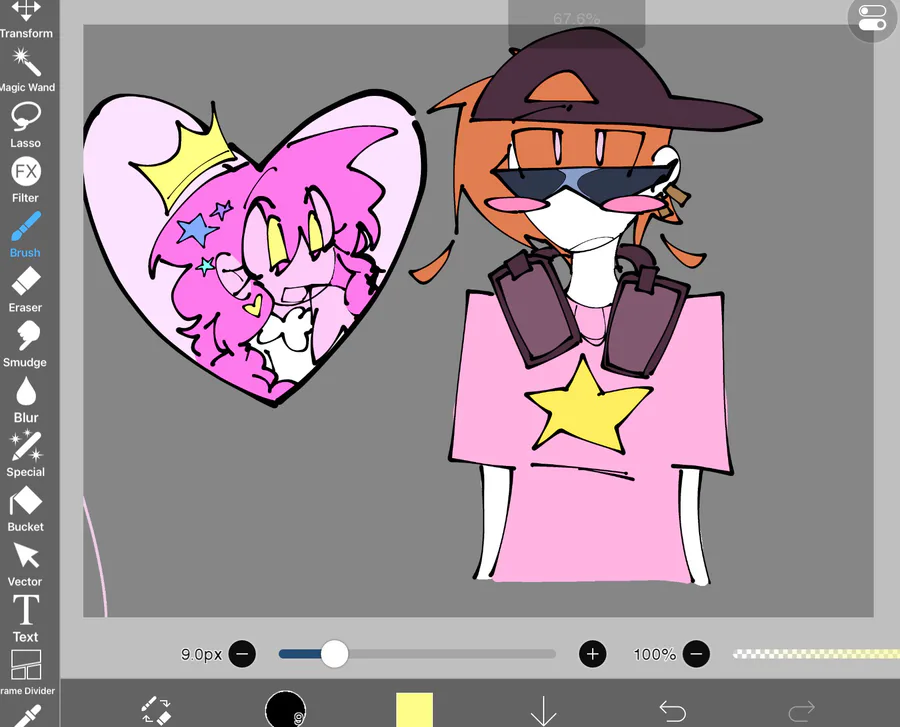The width and height of the screenshot is (900, 727).
Task: Select the Transform tool
Action: (26, 19)
